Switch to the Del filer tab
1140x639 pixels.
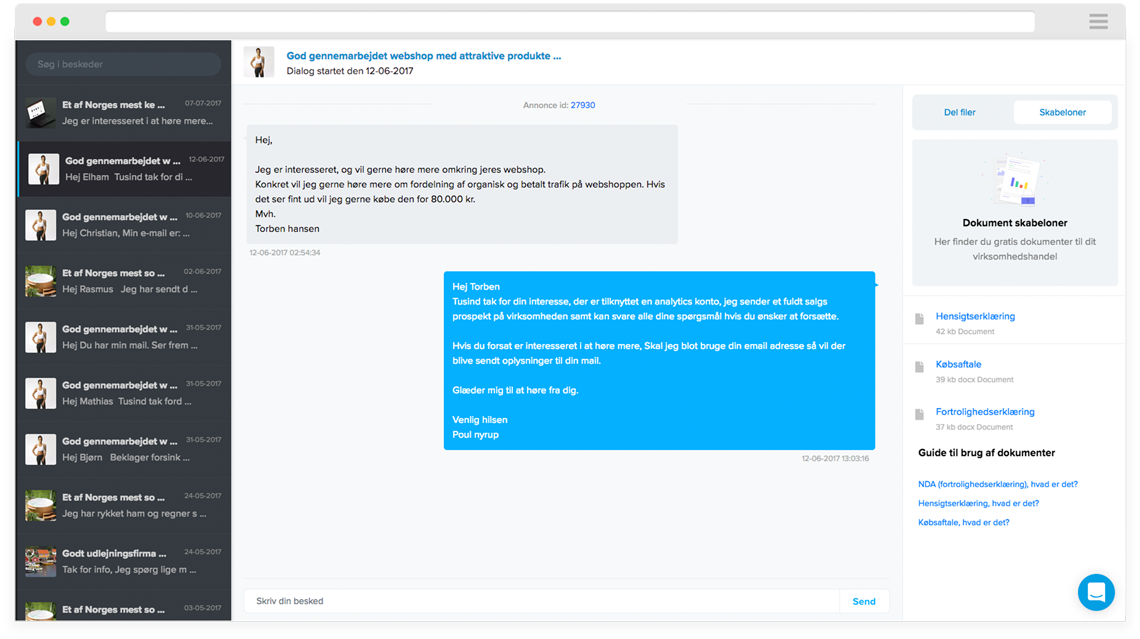(x=959, y=113)
